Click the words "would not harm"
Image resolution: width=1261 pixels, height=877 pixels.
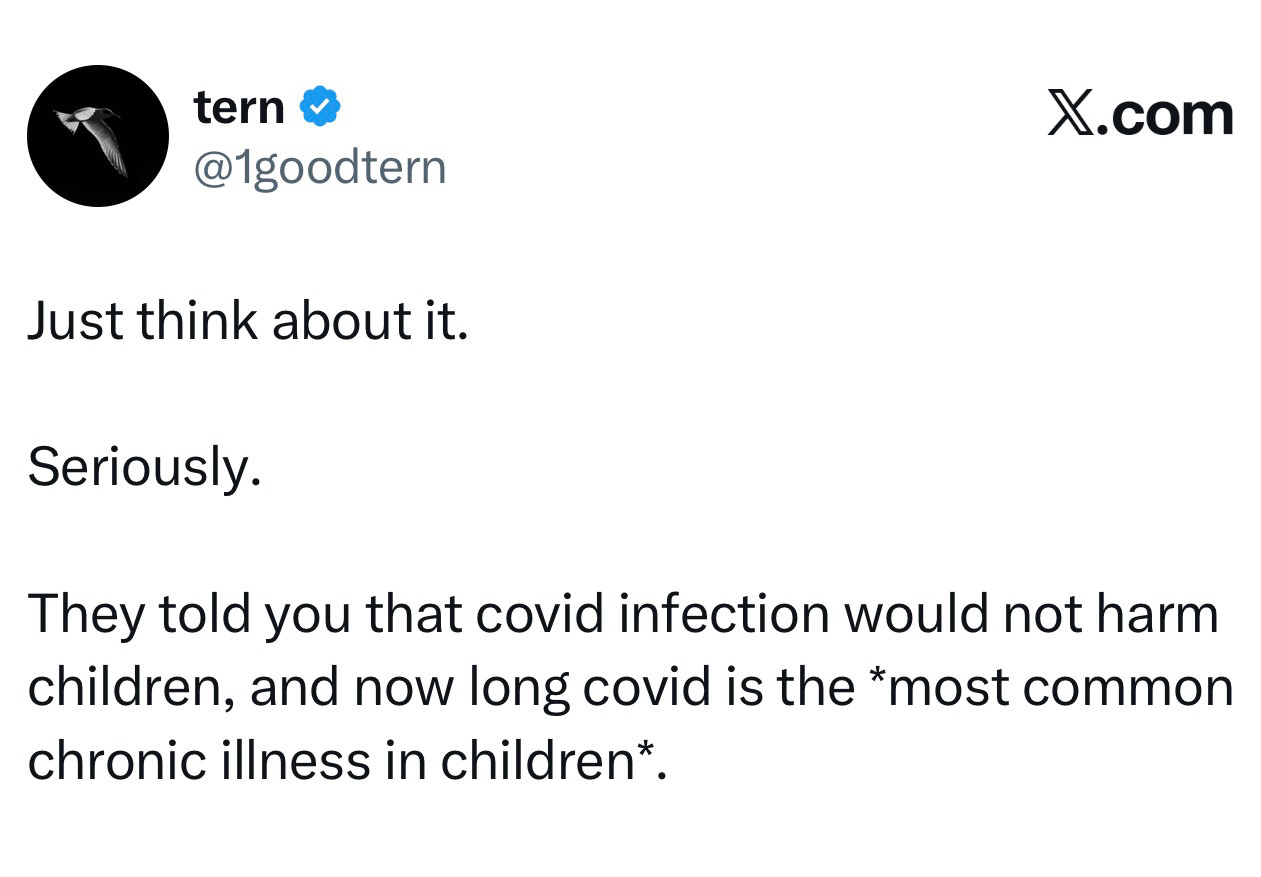pos(1031,614)
